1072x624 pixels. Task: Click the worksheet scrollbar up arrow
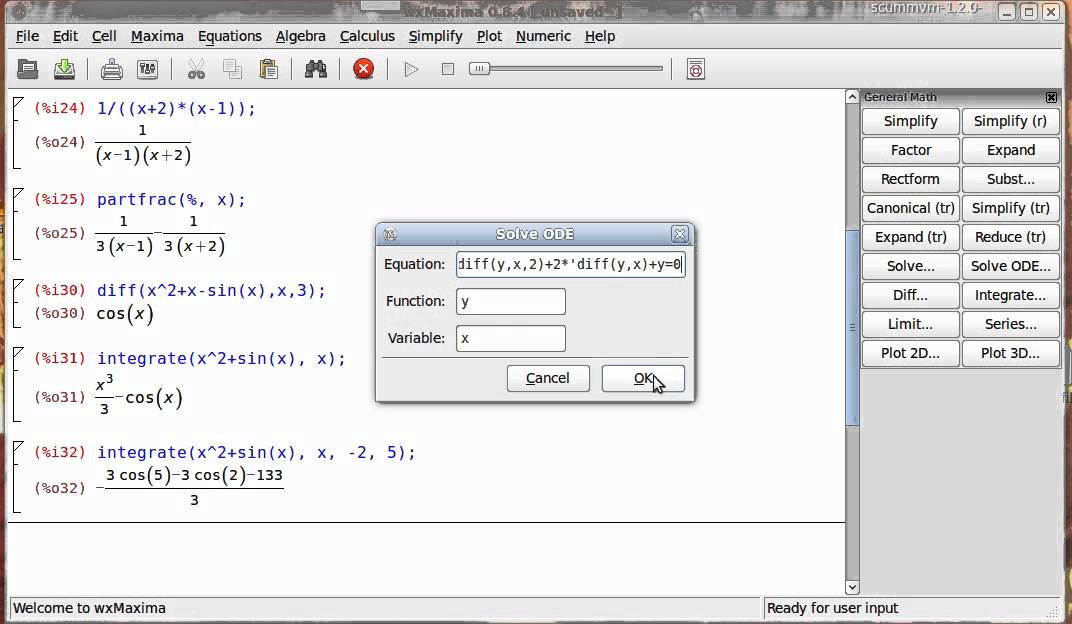[x=852, y=97]
